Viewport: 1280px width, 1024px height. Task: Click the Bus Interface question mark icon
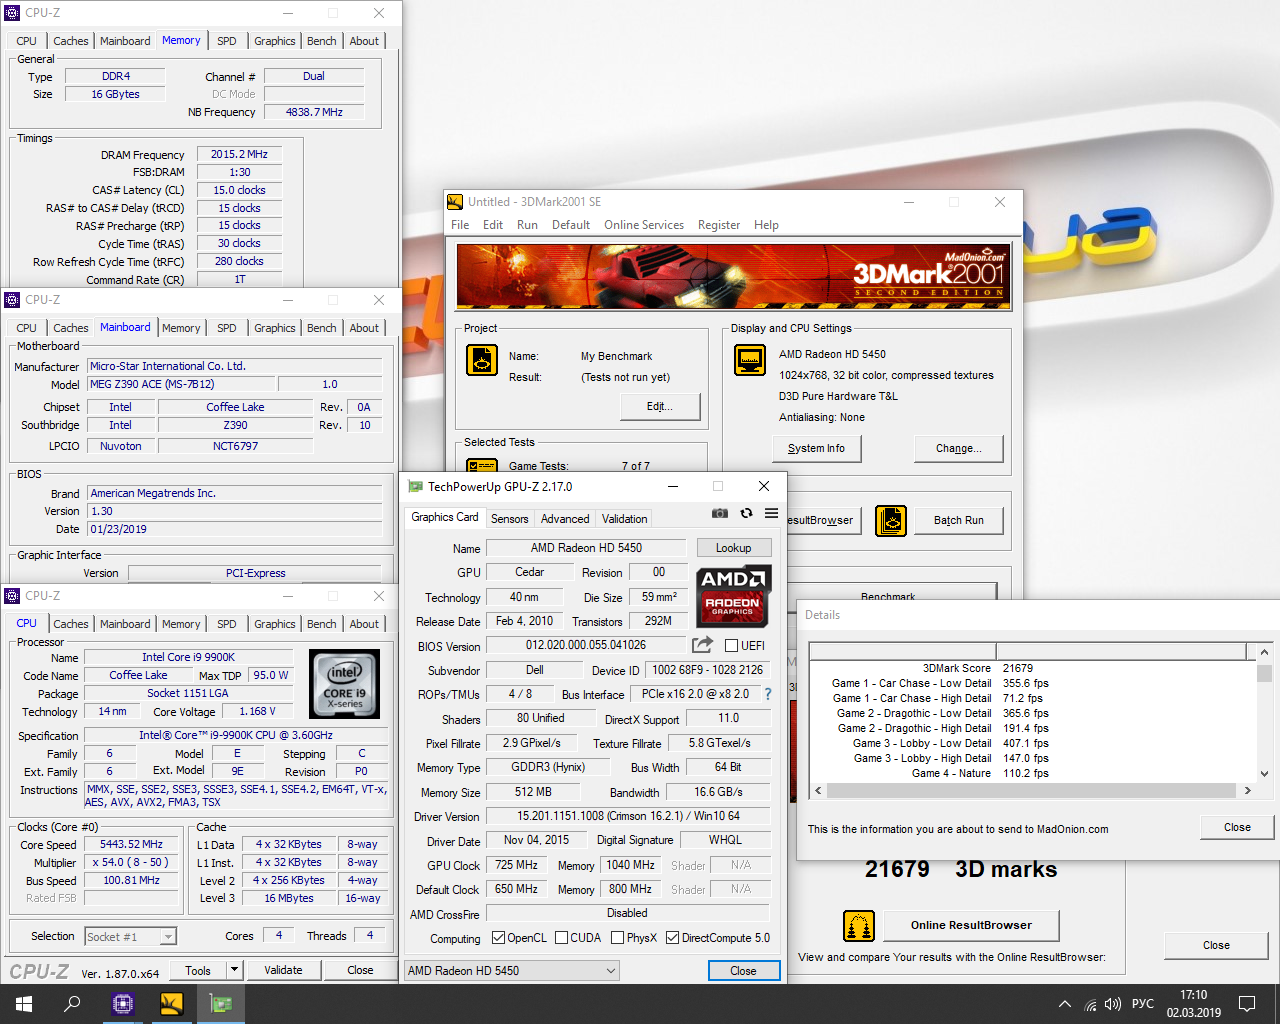click(x=768, y=694)
